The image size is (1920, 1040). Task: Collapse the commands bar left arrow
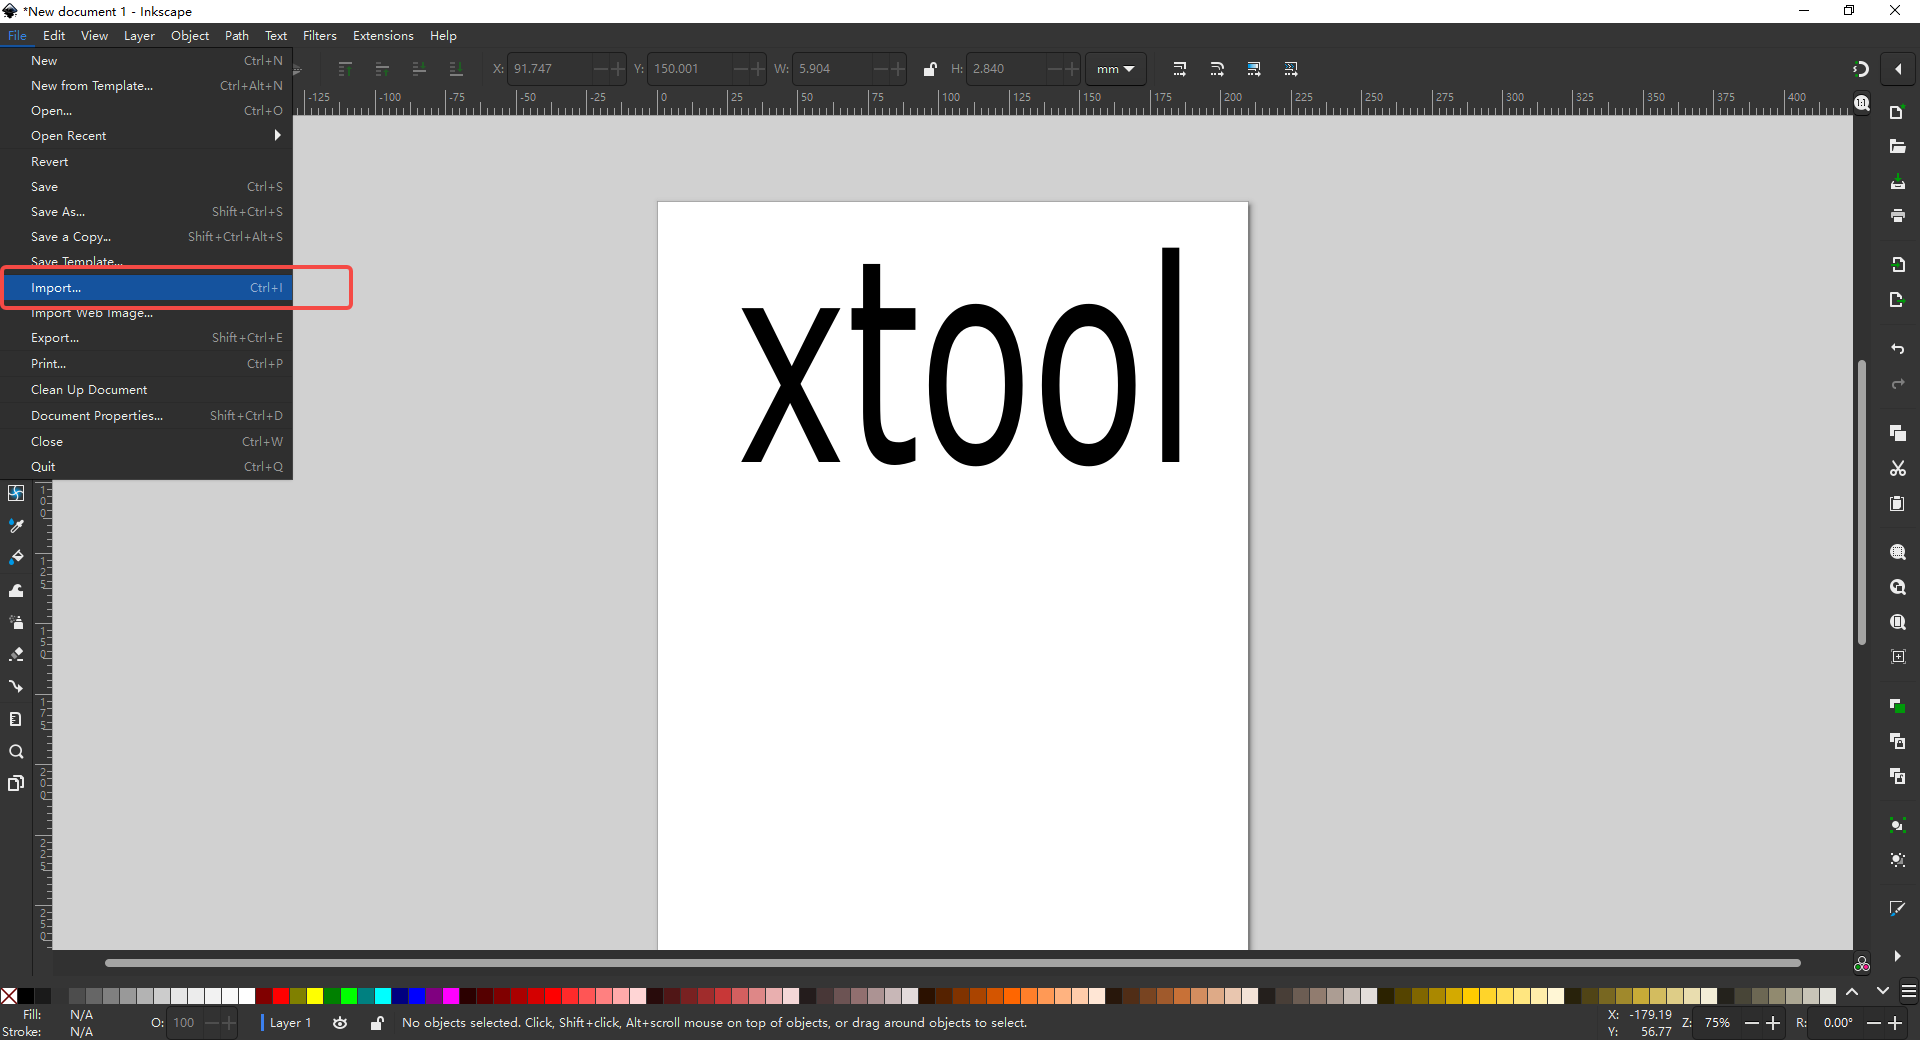[1898, 69]
